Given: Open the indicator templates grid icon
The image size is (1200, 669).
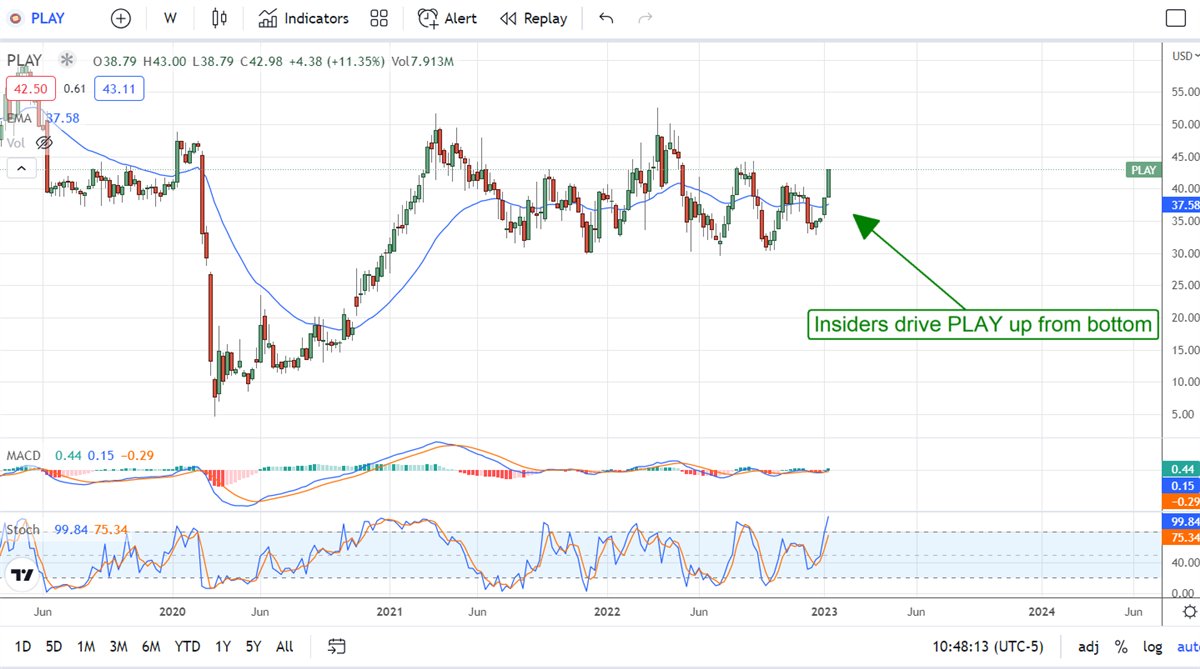Looking at the screenshot, I should 379,18.
